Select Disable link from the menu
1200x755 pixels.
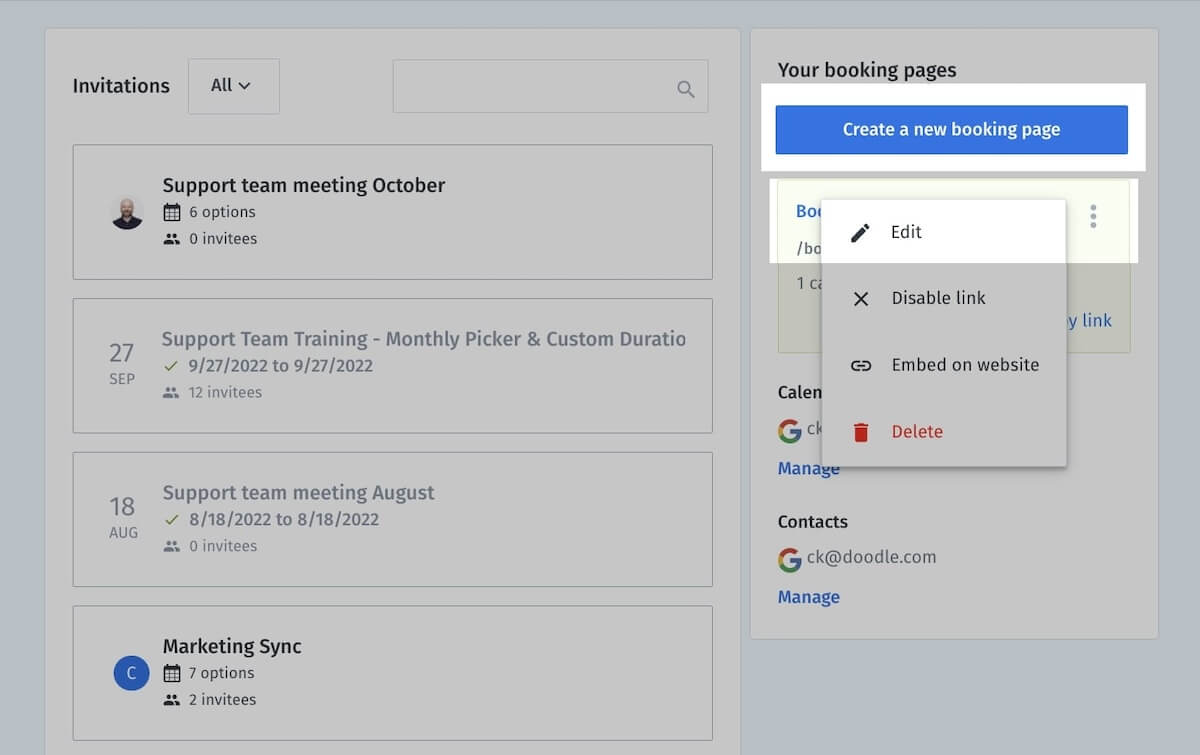[x=938, y=298]
